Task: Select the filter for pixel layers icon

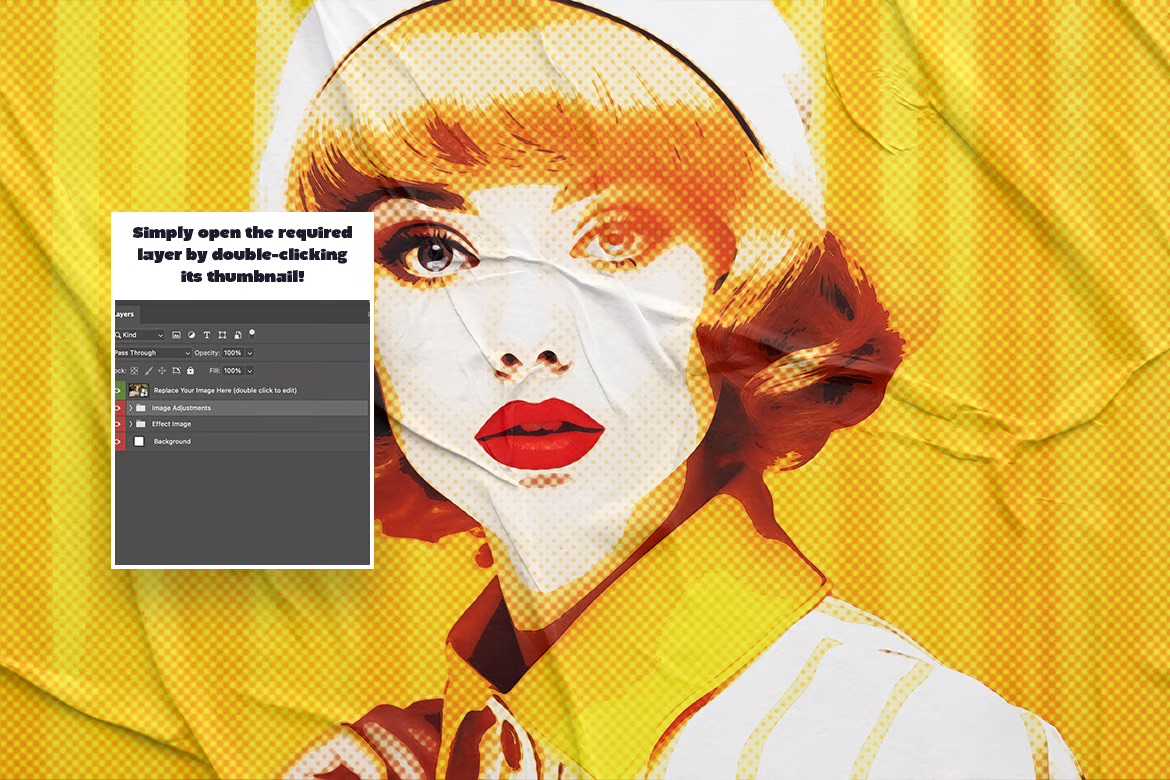Action: tap(178, 335)
